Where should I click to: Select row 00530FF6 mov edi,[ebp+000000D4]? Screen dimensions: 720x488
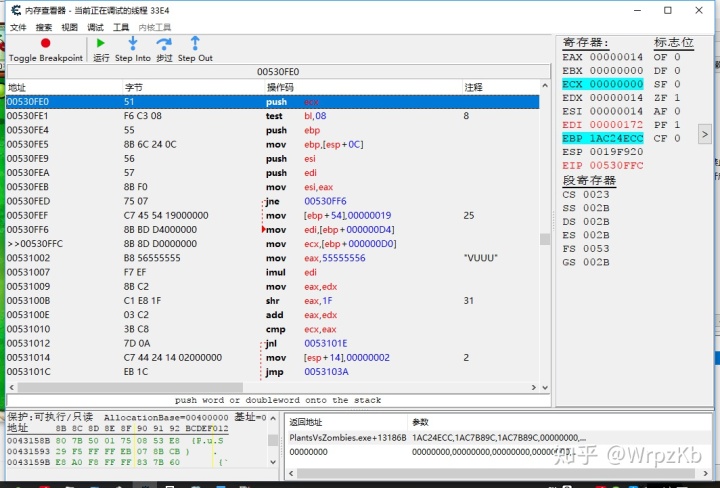click(273, 230)
